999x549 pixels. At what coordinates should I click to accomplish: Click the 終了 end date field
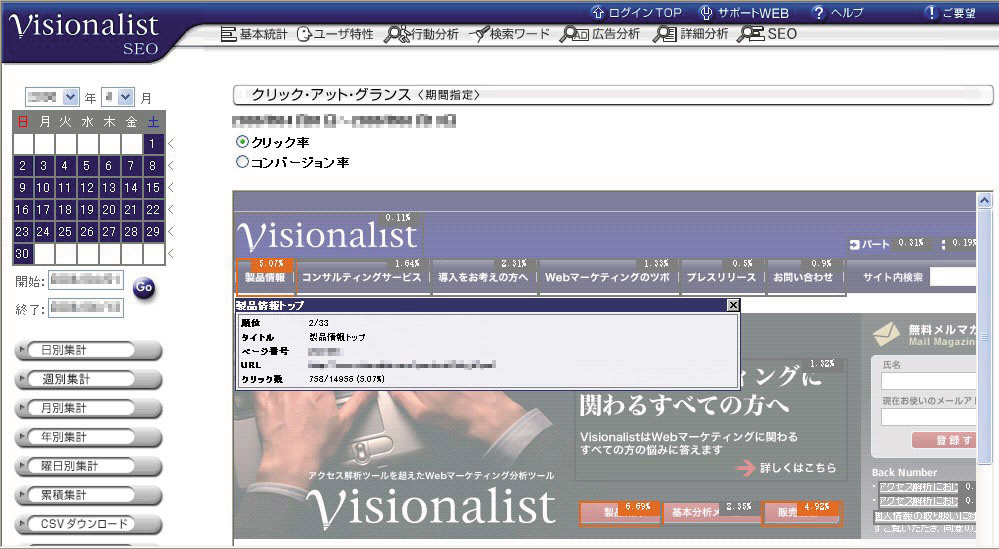click(86, 308)
